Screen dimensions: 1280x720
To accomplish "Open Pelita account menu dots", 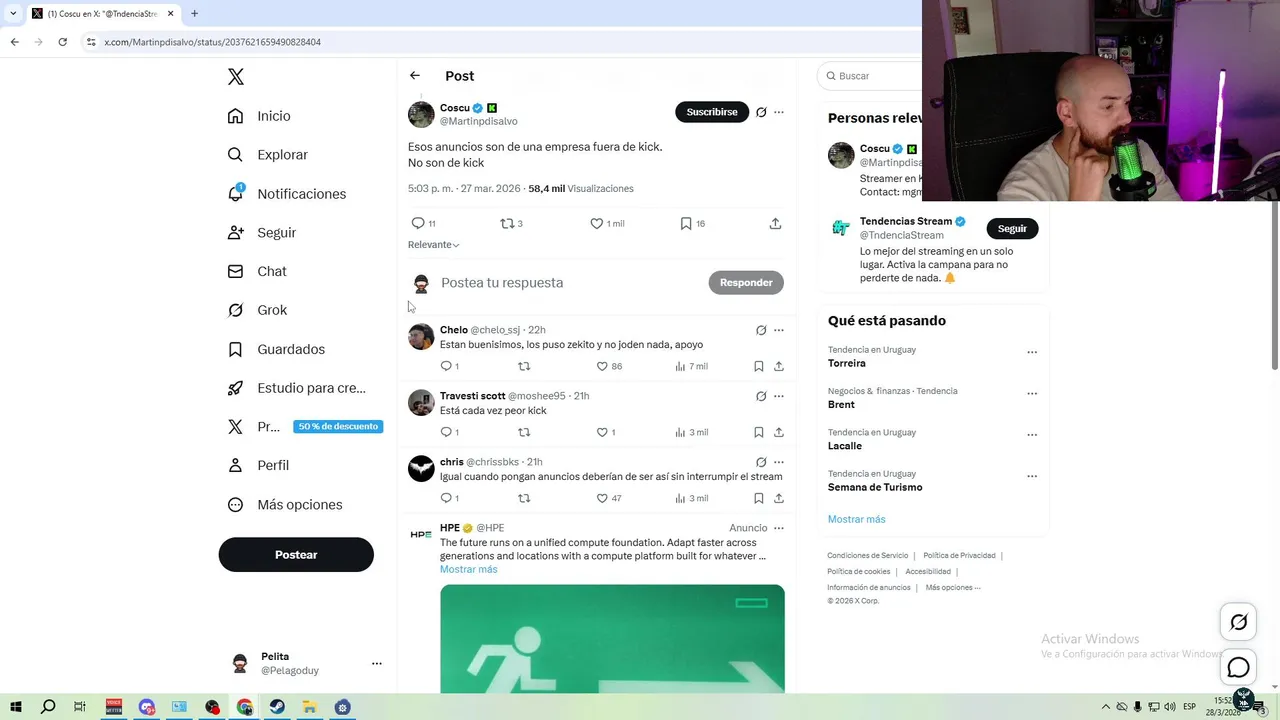I will tap(377, 663).
